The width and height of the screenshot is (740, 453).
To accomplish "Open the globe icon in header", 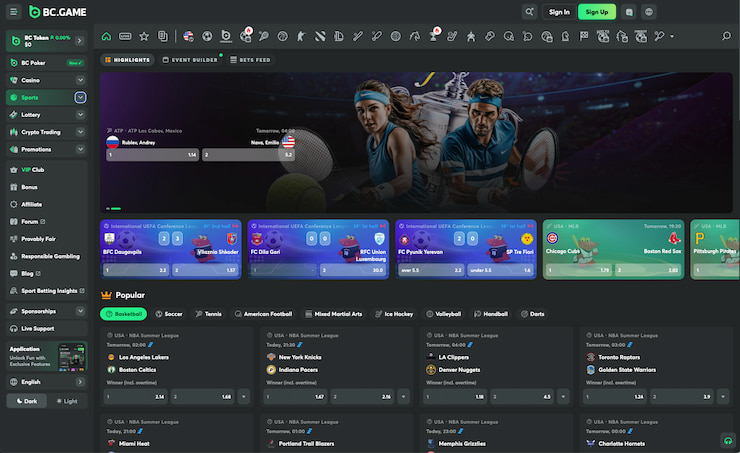I will pyautogui.click(x=649, y=12).
